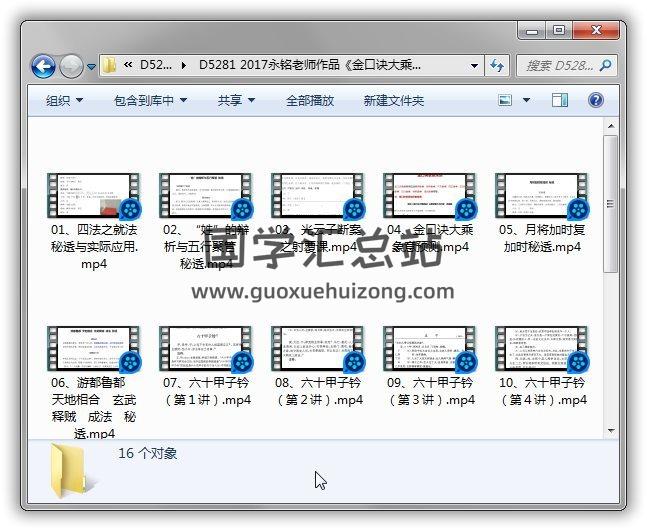Expand the address bar history dropdown
Screen dimensions: 647x531
pos(474,66)
